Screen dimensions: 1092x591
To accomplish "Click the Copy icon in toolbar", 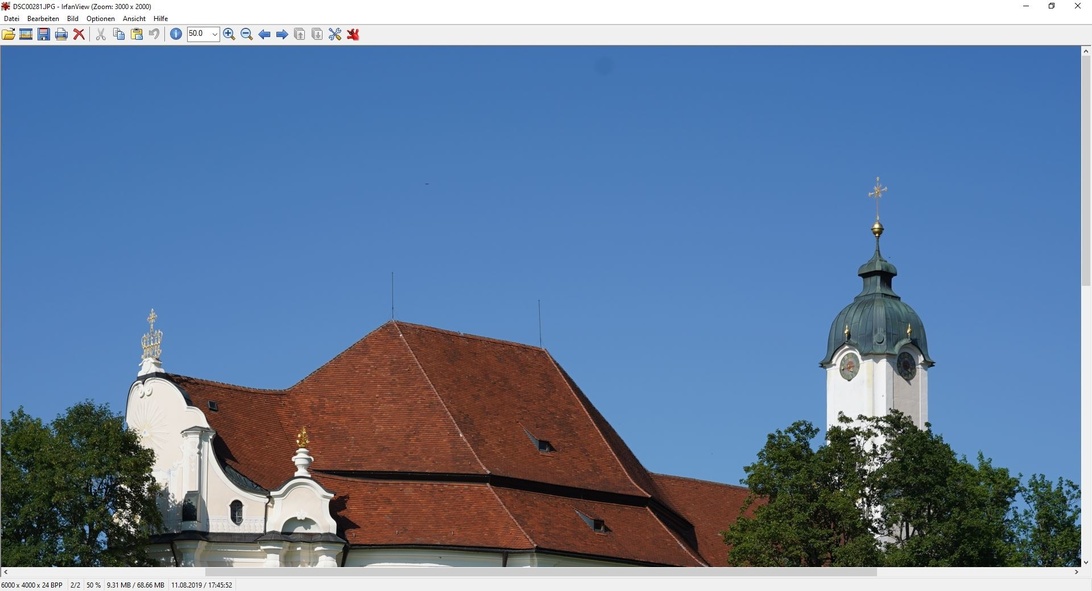I will click(x=119, y=34).
